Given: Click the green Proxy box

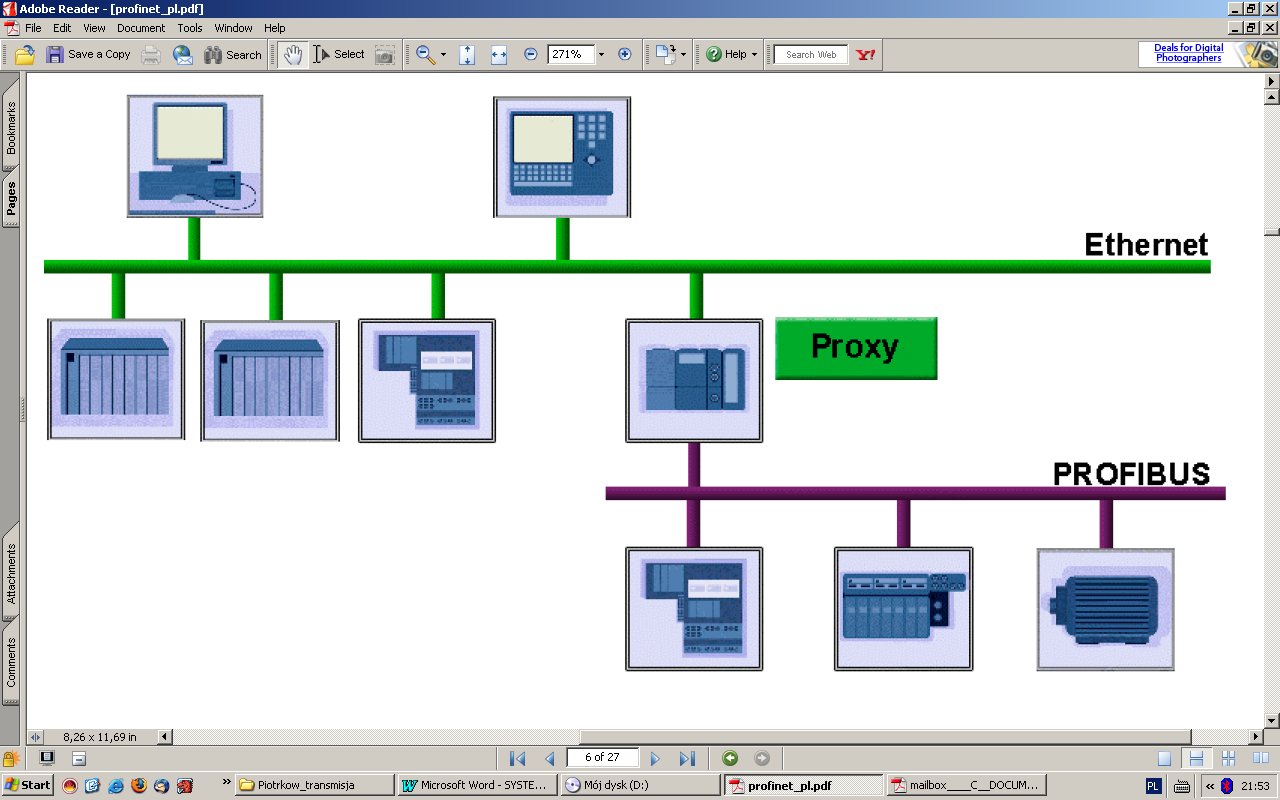Looking at the screenshot, I should pos(856,348).
